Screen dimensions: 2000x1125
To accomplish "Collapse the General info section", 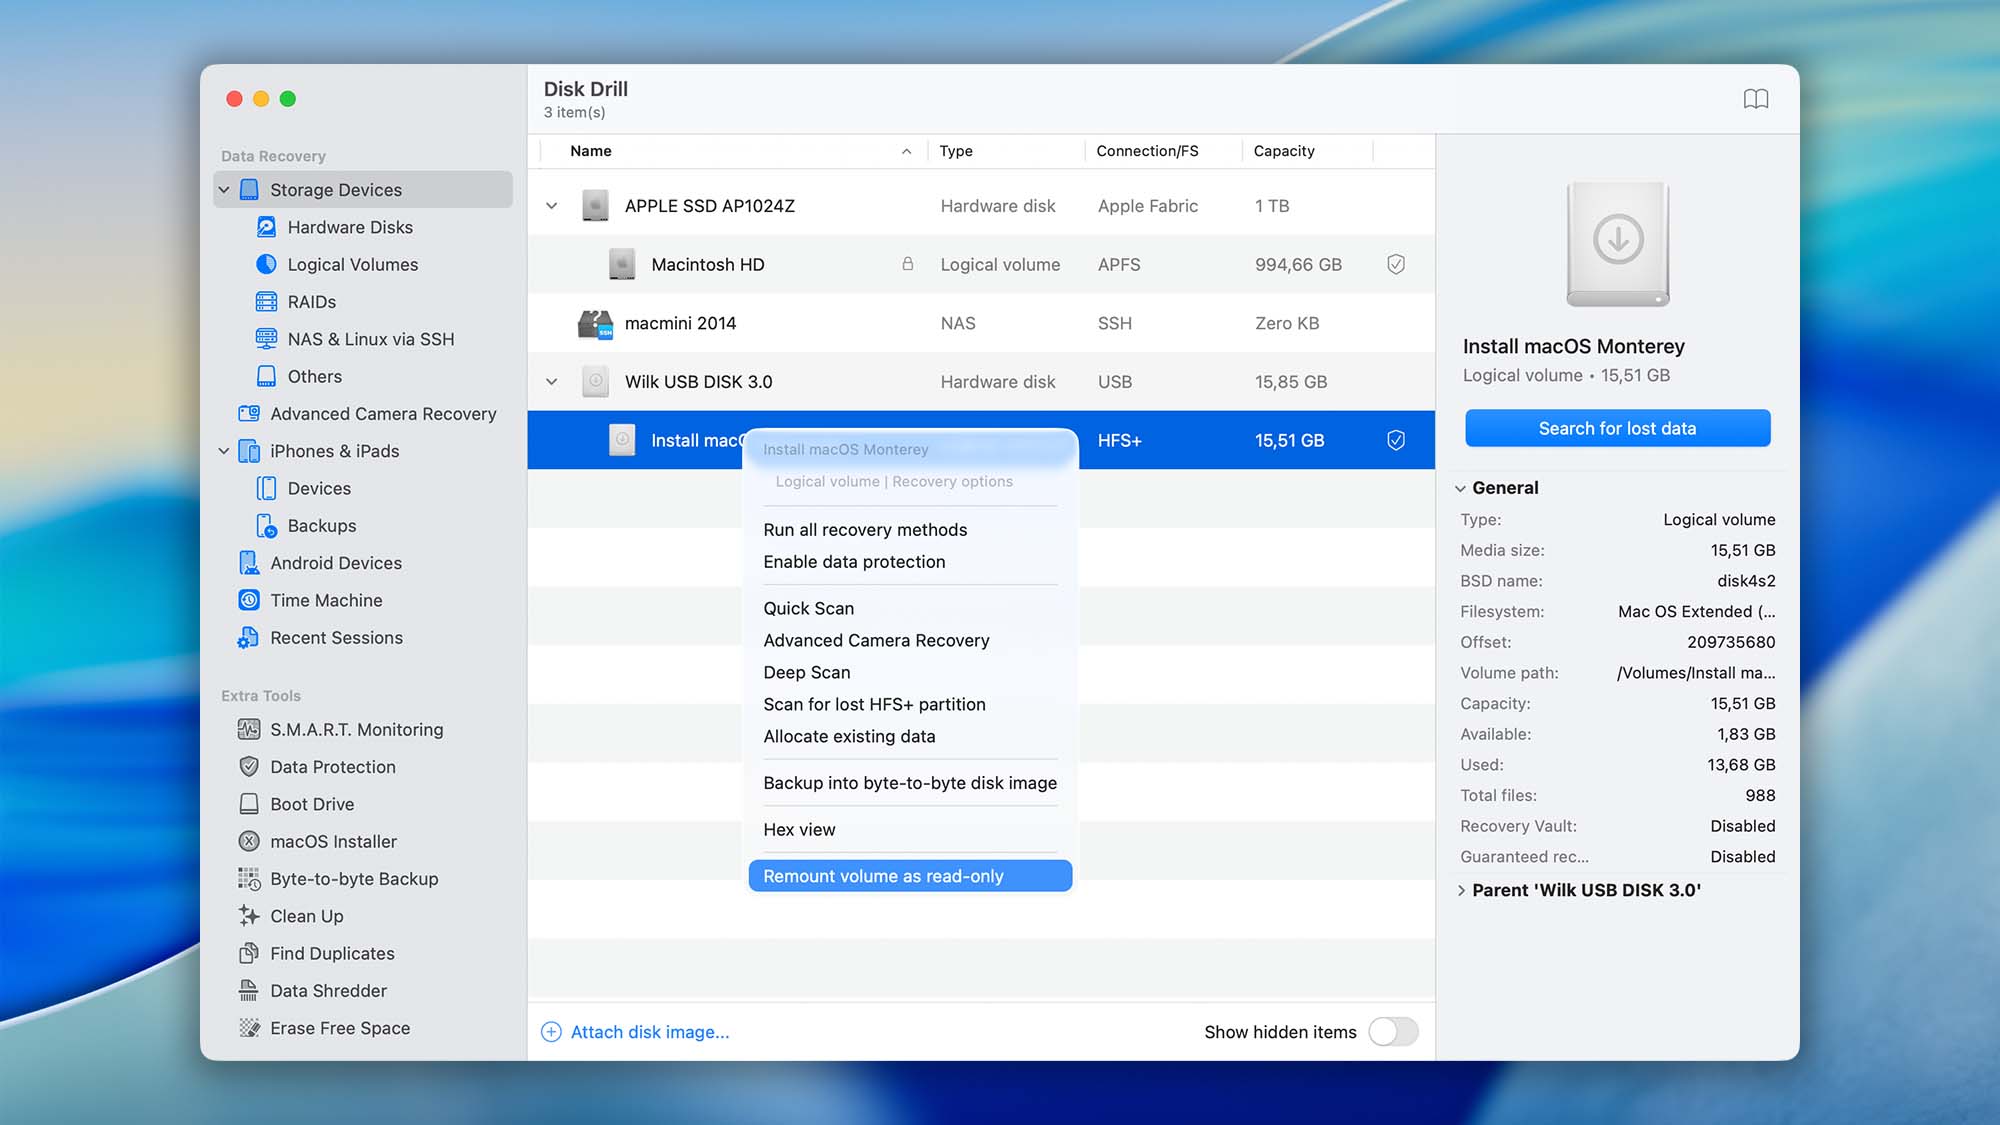I will (x=1460, y=488).
